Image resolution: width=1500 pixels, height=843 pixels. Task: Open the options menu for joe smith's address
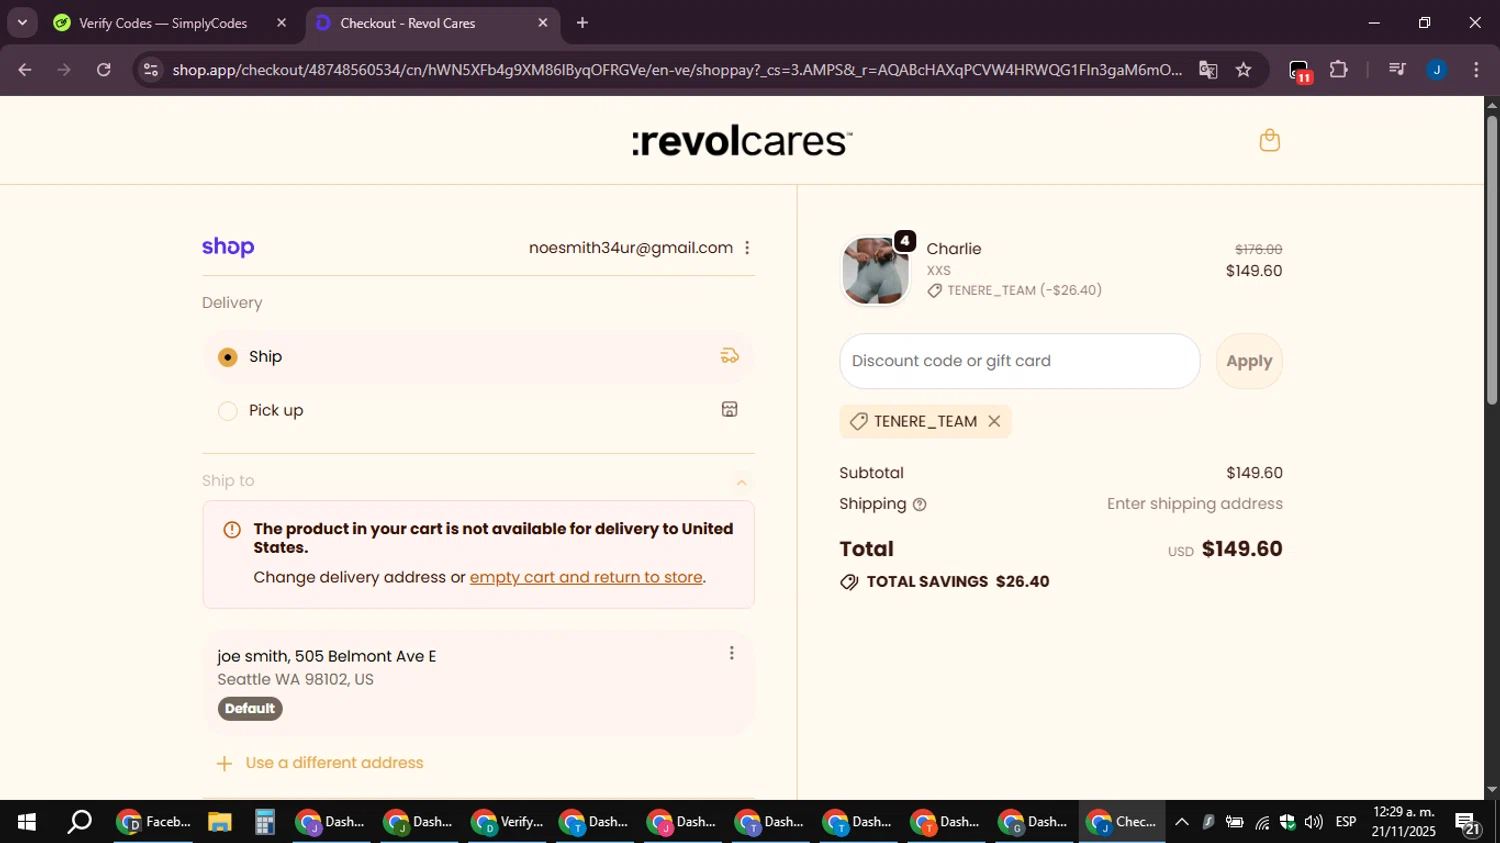(732, 653)
